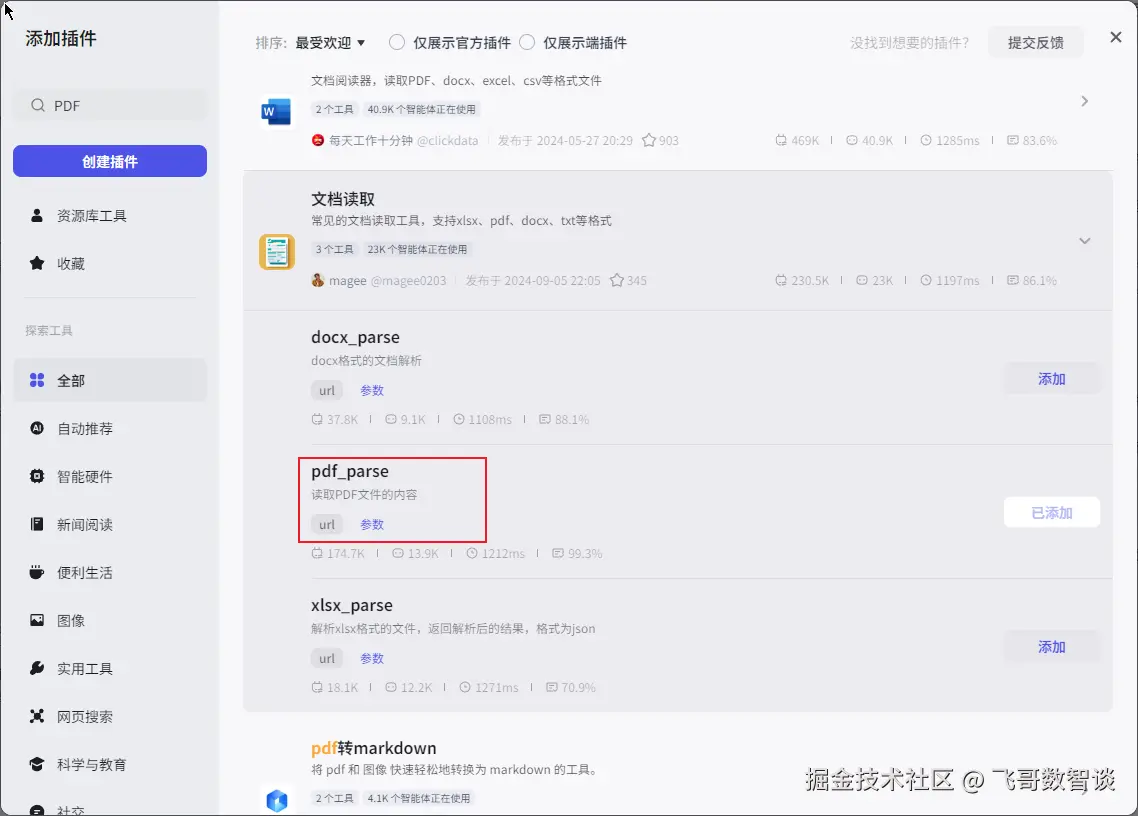Open the 图像 category
Viewport: 1138px width, 816px height.
110,620
